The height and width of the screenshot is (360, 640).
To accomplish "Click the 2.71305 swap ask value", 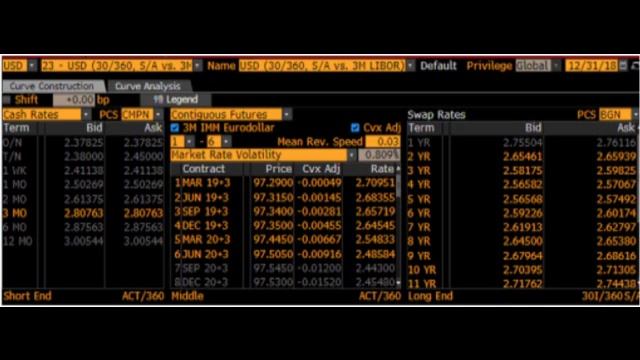I will 616,270.
